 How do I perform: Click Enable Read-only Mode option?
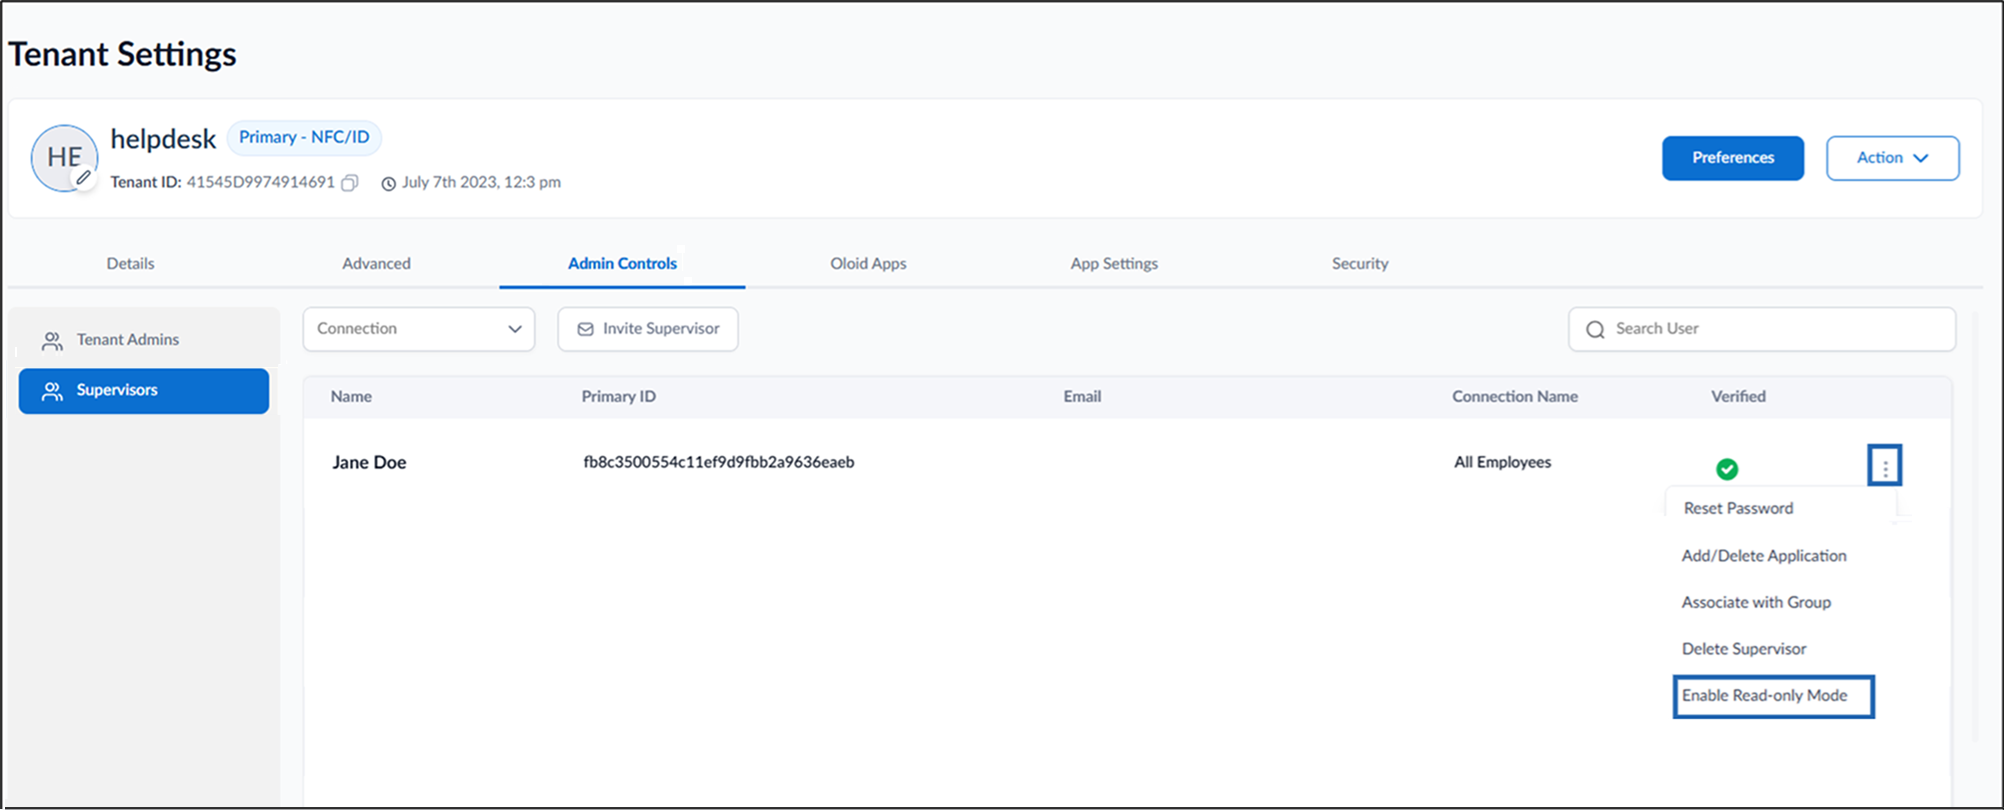coord(1773,696)
